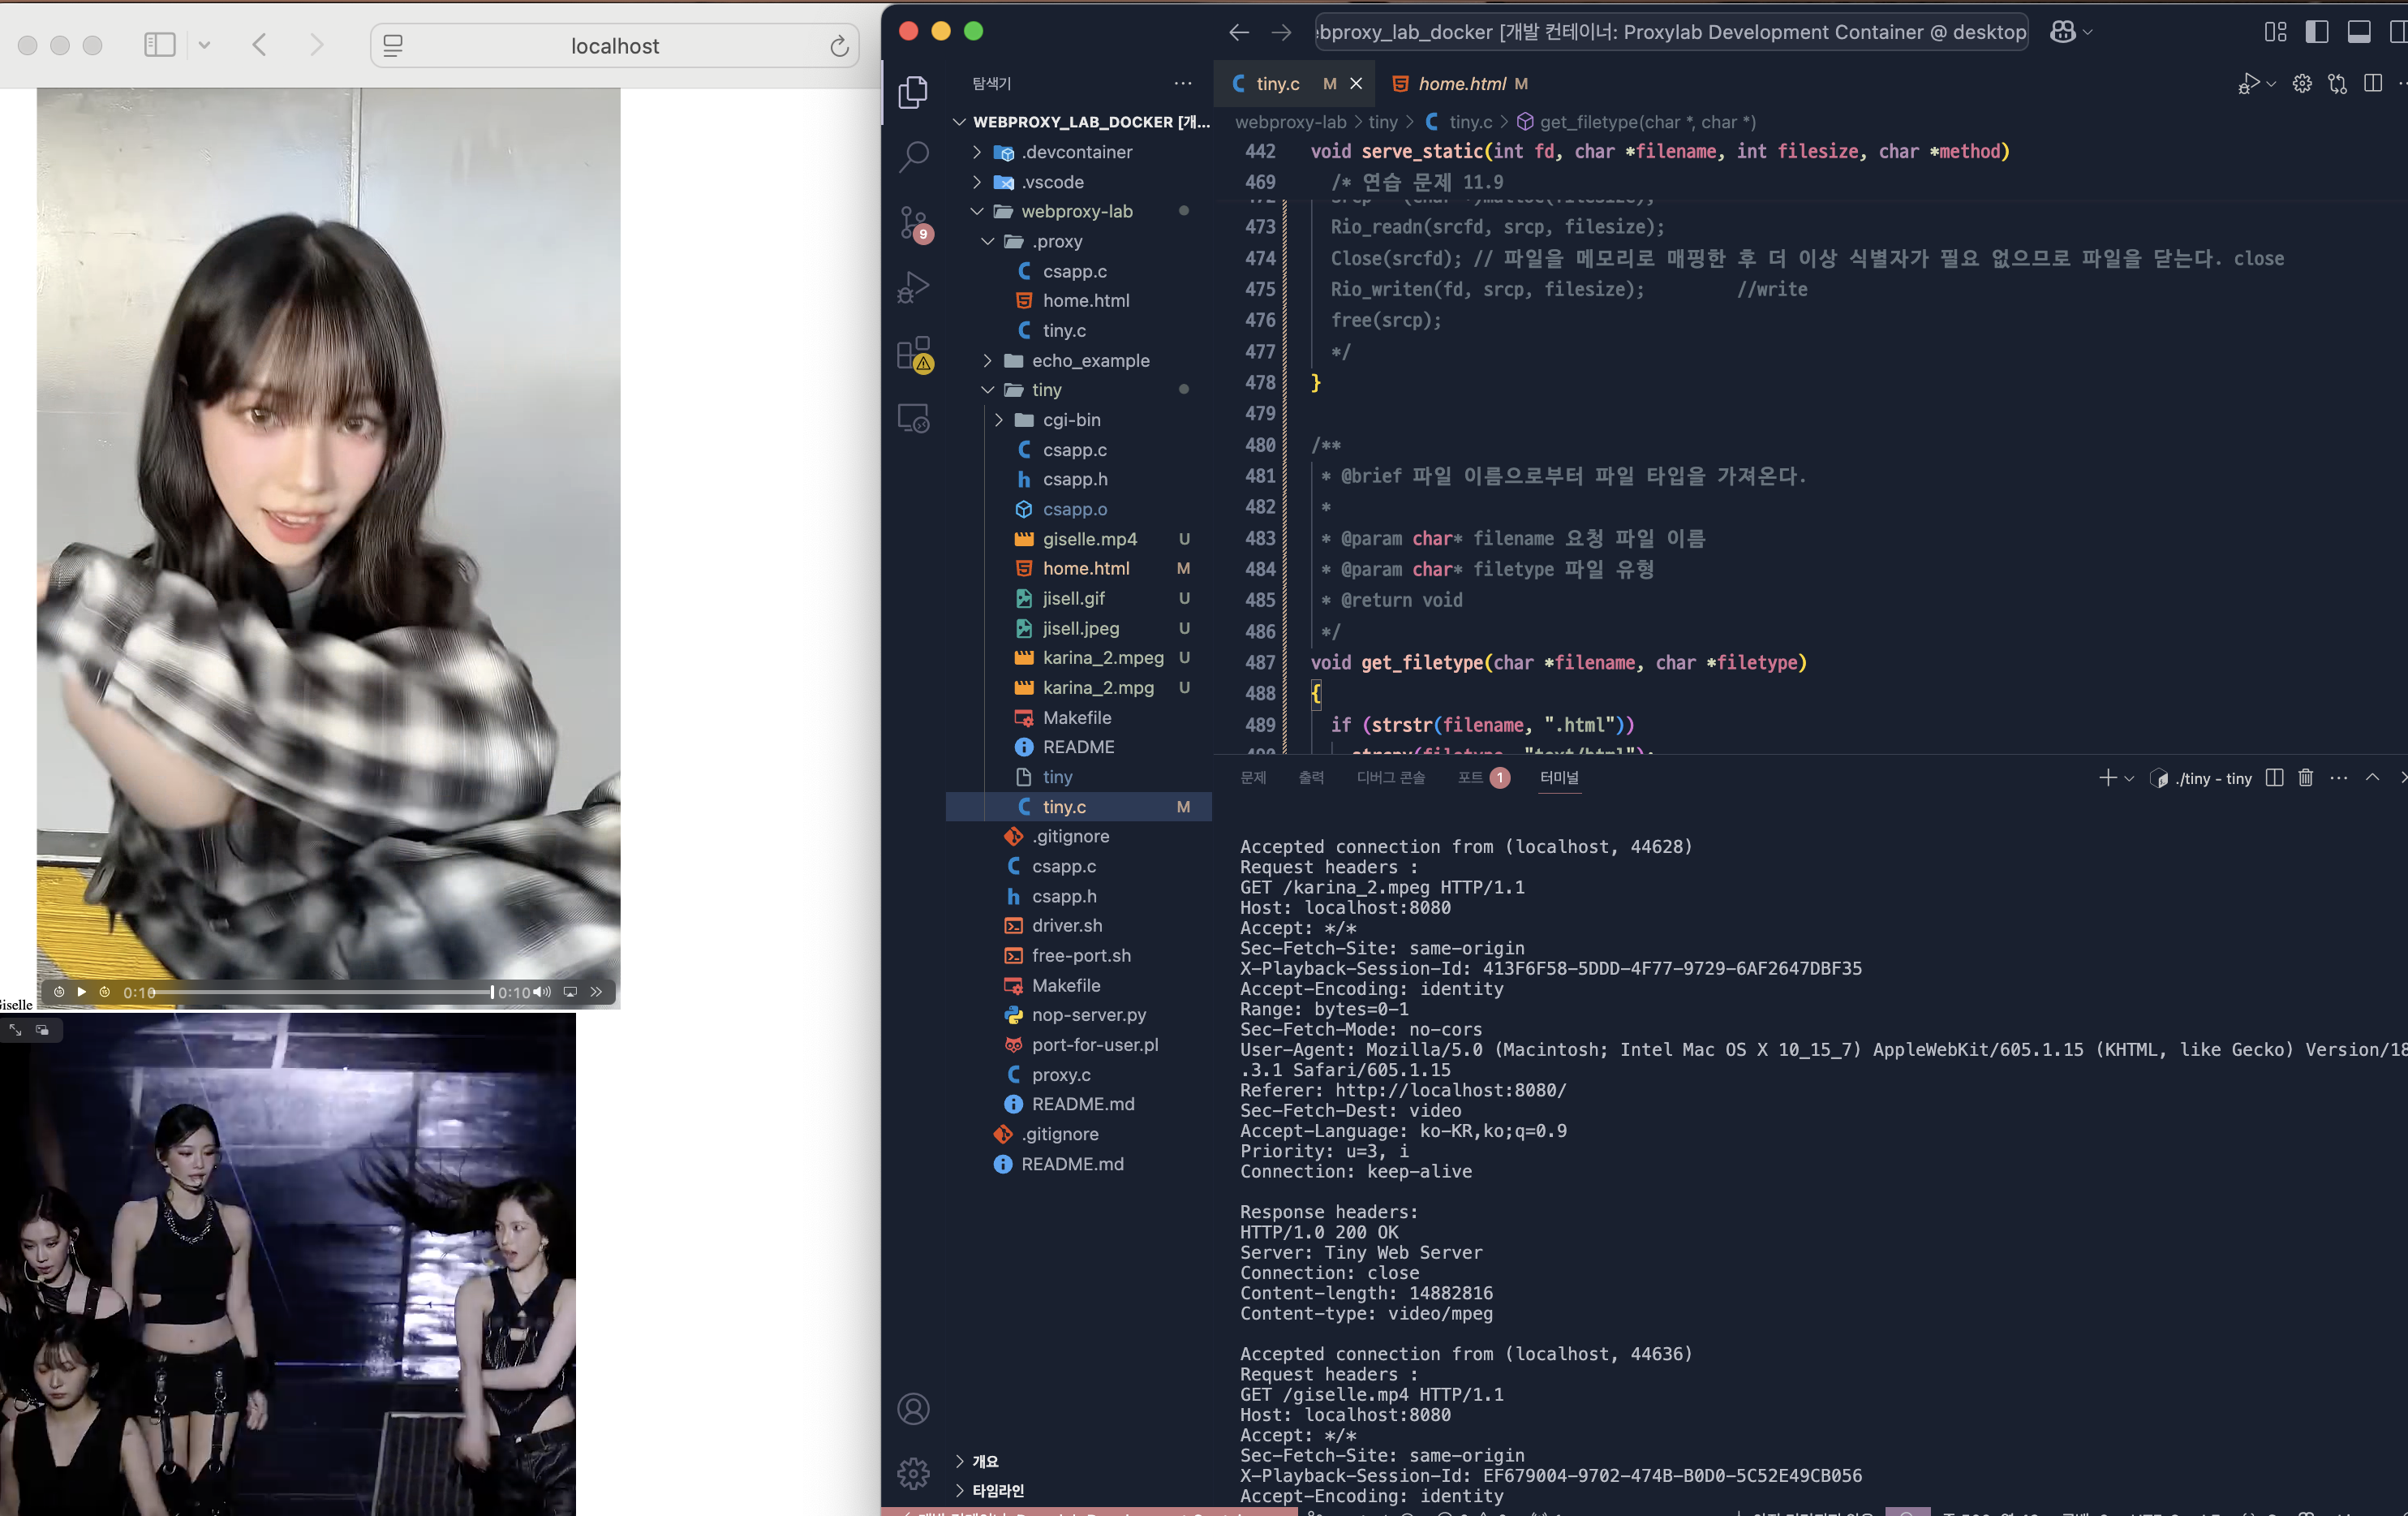This screenshot has width=2408, height=1516.
Task: Click the Accounts icon in activity bar
Action: coord(913,1408)
